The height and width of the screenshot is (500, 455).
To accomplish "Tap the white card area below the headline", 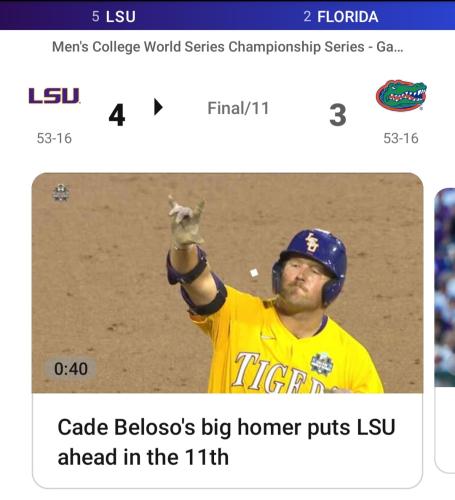I will click(227, 478).
